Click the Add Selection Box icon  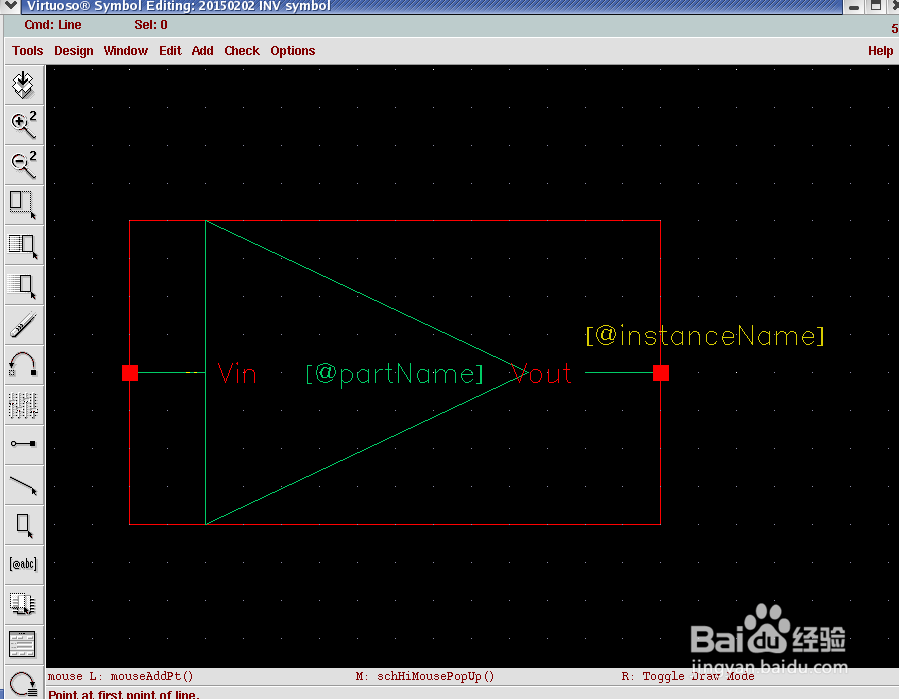[x=24, y=604]
